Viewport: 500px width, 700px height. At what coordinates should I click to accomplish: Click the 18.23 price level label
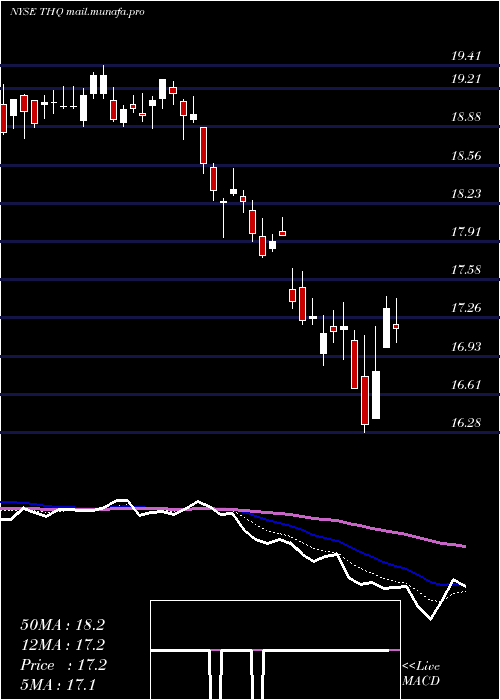[x=466, y=194]
